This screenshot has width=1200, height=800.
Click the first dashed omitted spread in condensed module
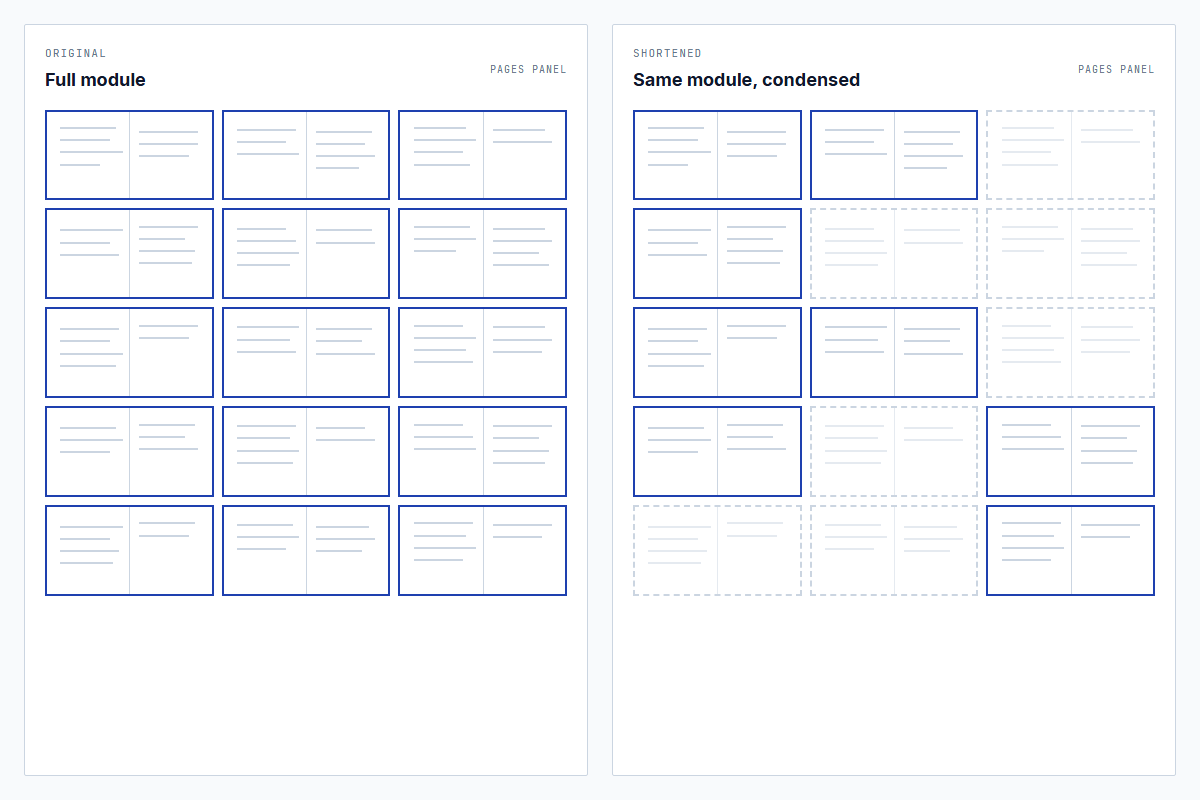(x=1070, y=154)
